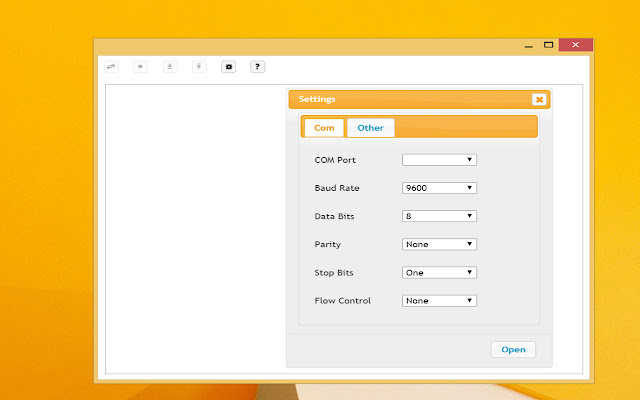Click the 'Stop Bits' label
Image resolution: width=640 pixels, height=400 pixels.
point(334,273)
